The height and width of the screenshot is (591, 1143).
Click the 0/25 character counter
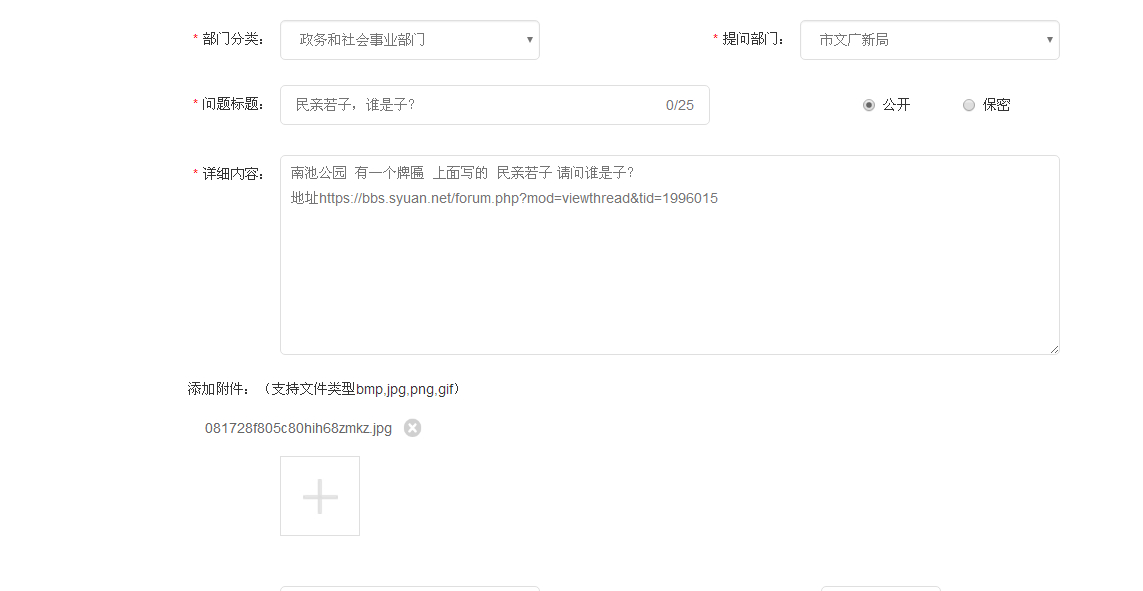[x=681, y=104]
